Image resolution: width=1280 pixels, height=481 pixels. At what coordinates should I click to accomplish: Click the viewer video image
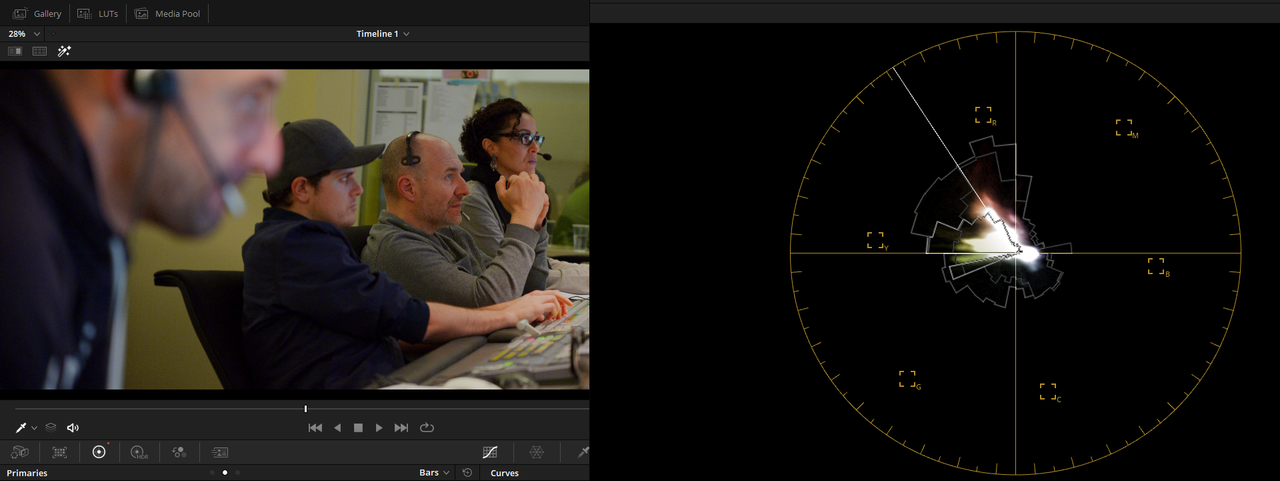click(x=295, y=229)
